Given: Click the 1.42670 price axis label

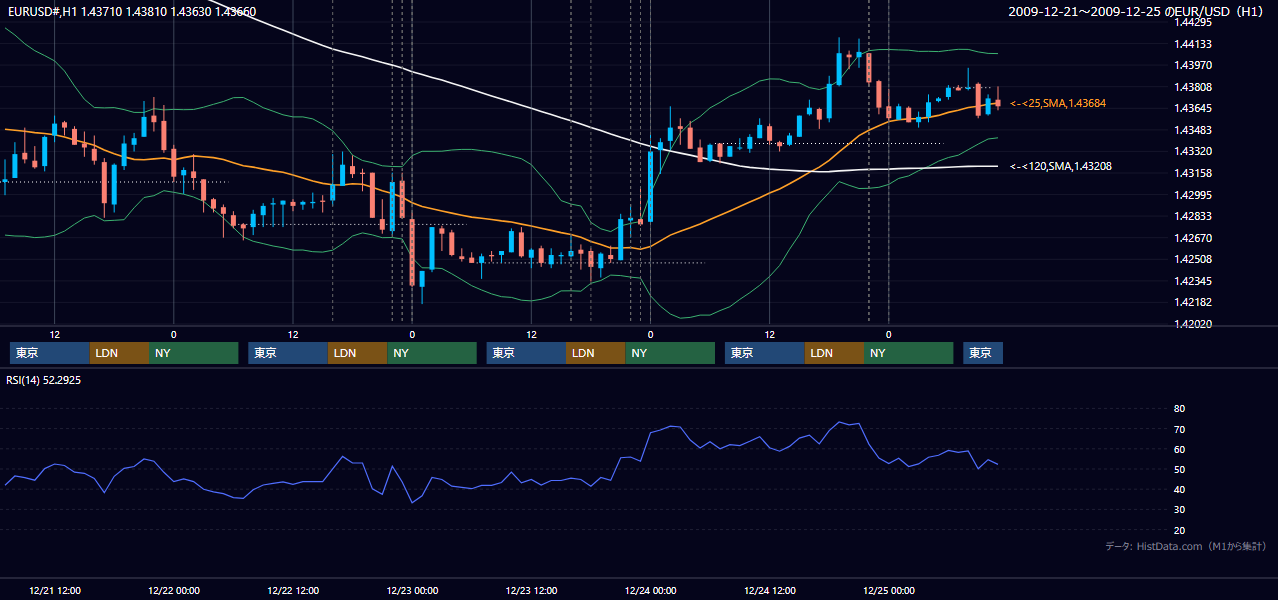Looking at the screenshot, I should tap(1193, 238).
